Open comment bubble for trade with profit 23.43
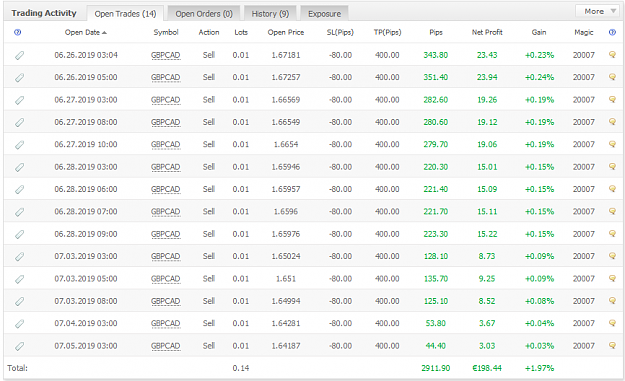The height and width of the screenshot is (381, 625). click(613, 55)
